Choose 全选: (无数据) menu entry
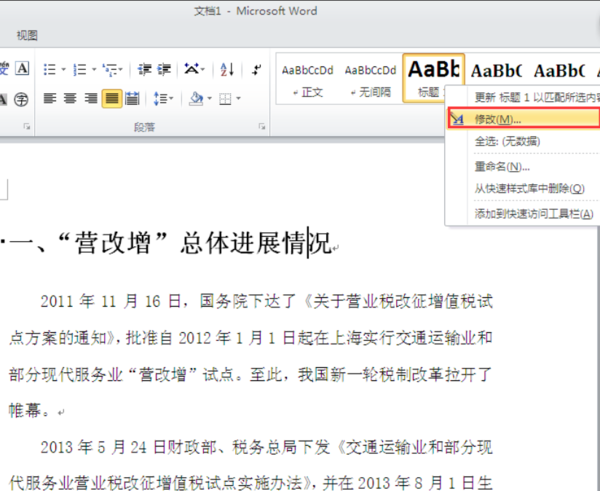The image size is (600, 491). (x=507, y=141)
